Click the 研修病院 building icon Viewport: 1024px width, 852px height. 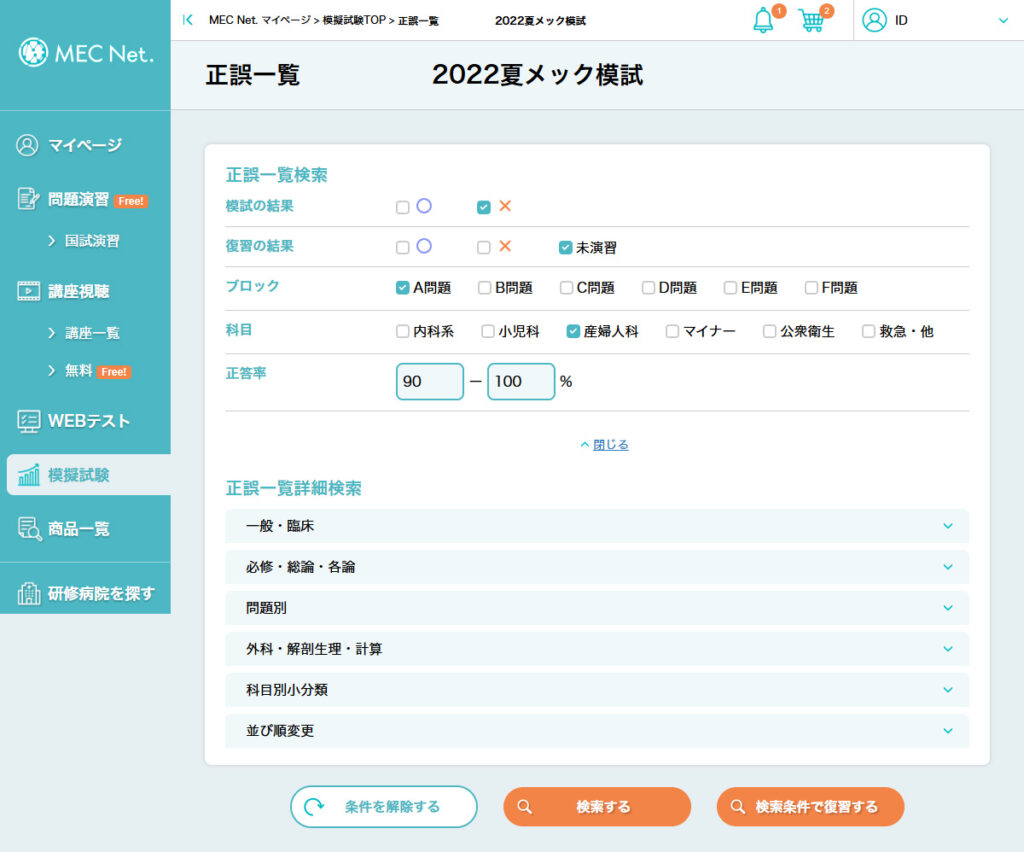[28, 593]
